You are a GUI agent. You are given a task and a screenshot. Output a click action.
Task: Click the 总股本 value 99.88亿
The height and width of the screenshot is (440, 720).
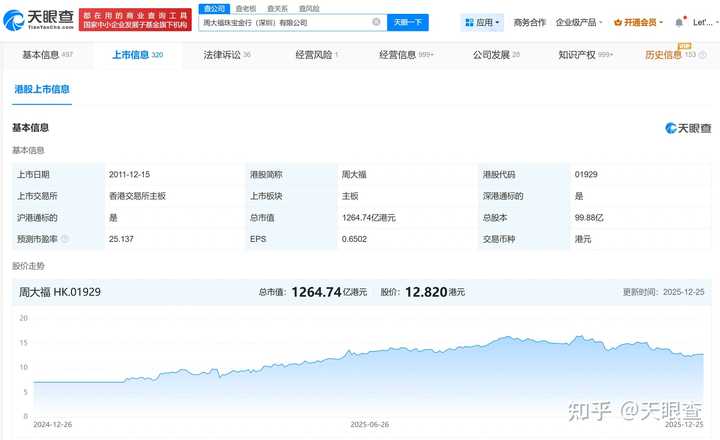point(589,218)
